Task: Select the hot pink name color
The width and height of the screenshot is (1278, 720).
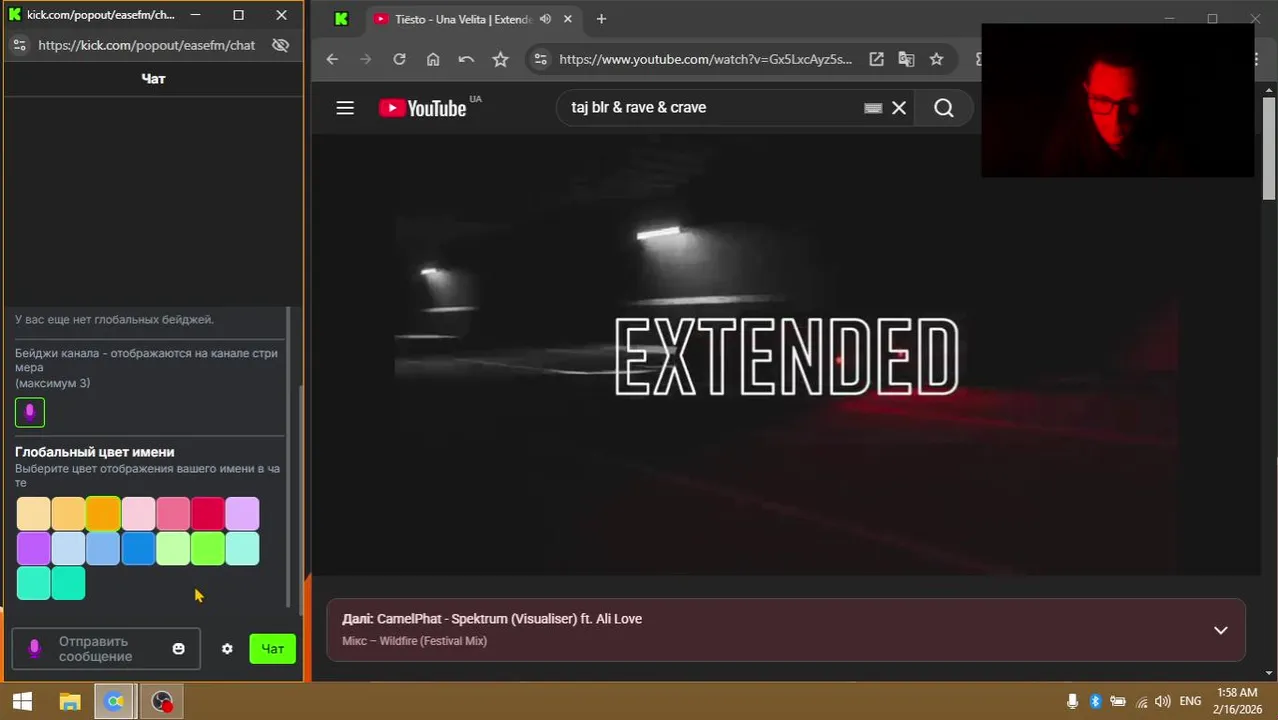Action: 173,514
